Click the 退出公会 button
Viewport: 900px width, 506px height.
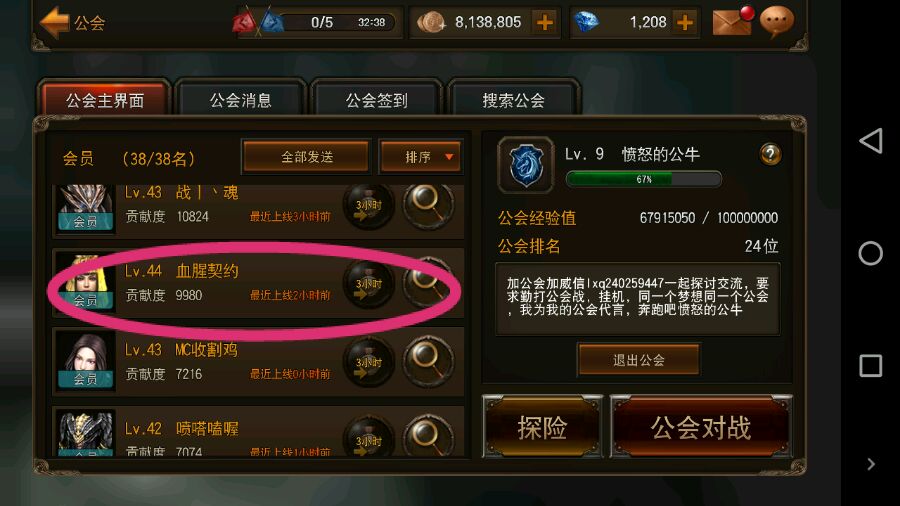[638, 360]
